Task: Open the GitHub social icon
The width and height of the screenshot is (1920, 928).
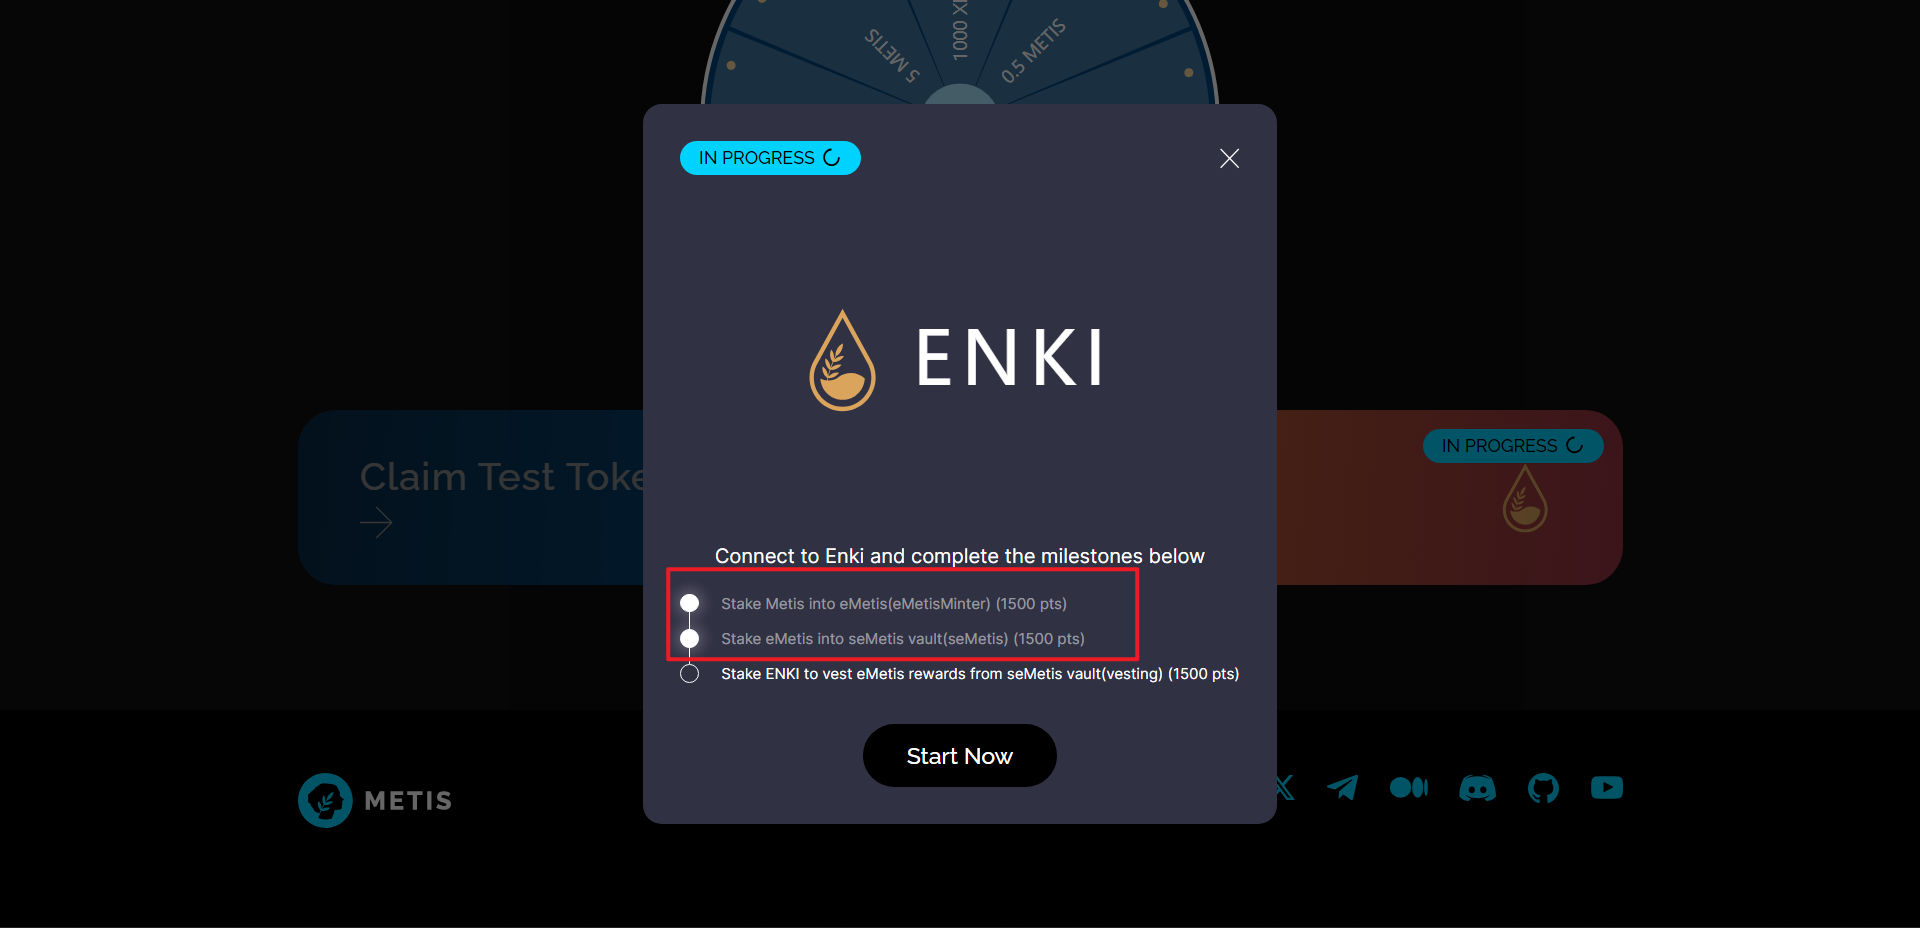Action: (x=1543, y=788)
